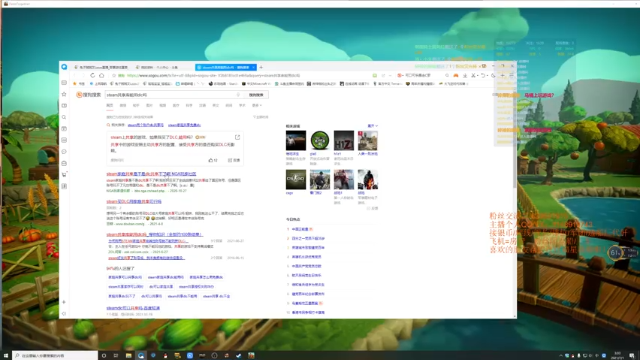This screenshot has height=360, width=640.
Task: Click the share icon on the featured answer card
Action: tap(237, 137)
